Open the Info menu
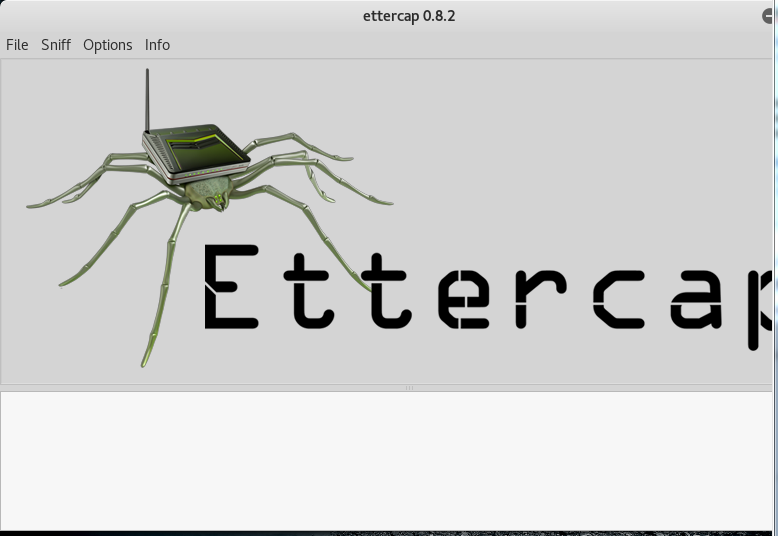Viewport: 778px width, 536px height. coord(157,45)
